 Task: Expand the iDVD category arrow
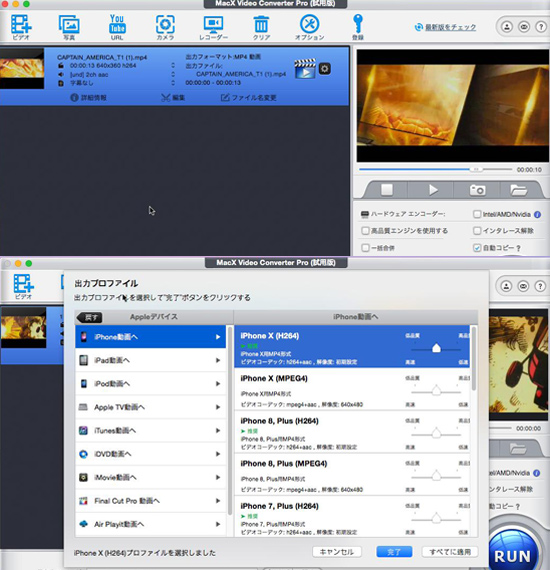218,454
